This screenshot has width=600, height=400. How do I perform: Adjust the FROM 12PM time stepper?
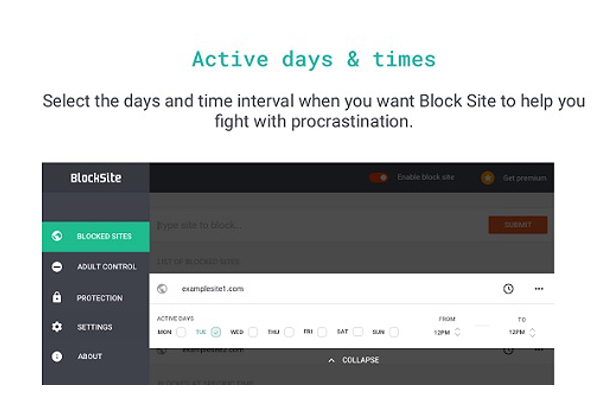(x=457, y=332)
